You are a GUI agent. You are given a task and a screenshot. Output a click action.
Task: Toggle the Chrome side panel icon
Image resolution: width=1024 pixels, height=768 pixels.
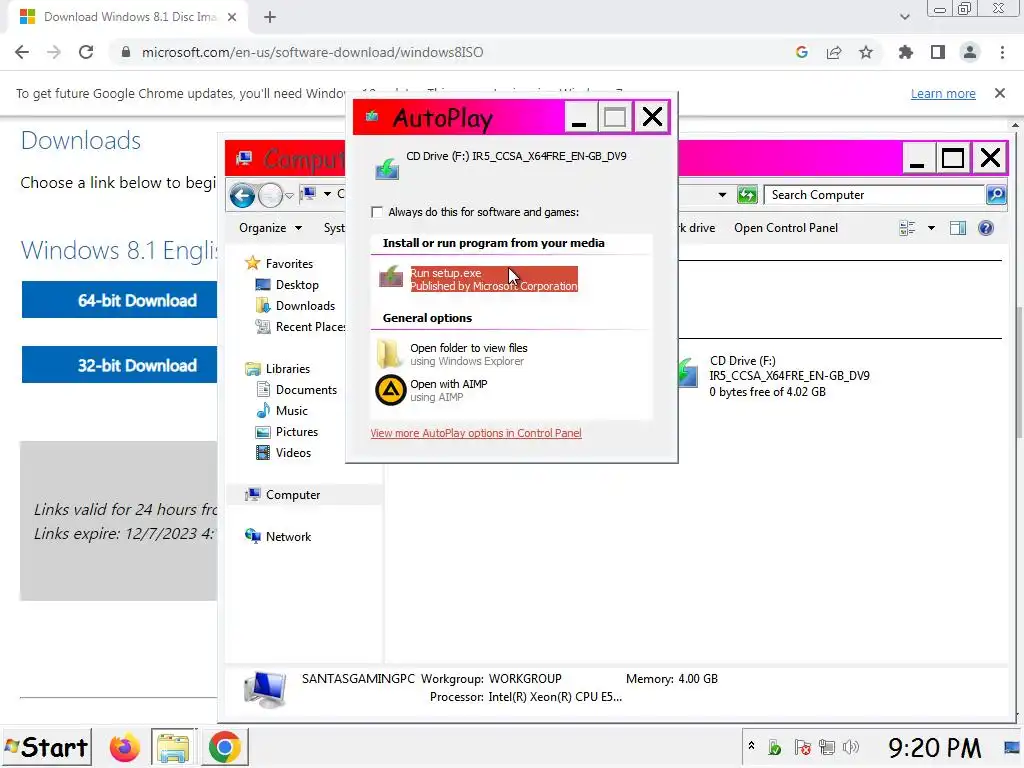click(938, 52)
